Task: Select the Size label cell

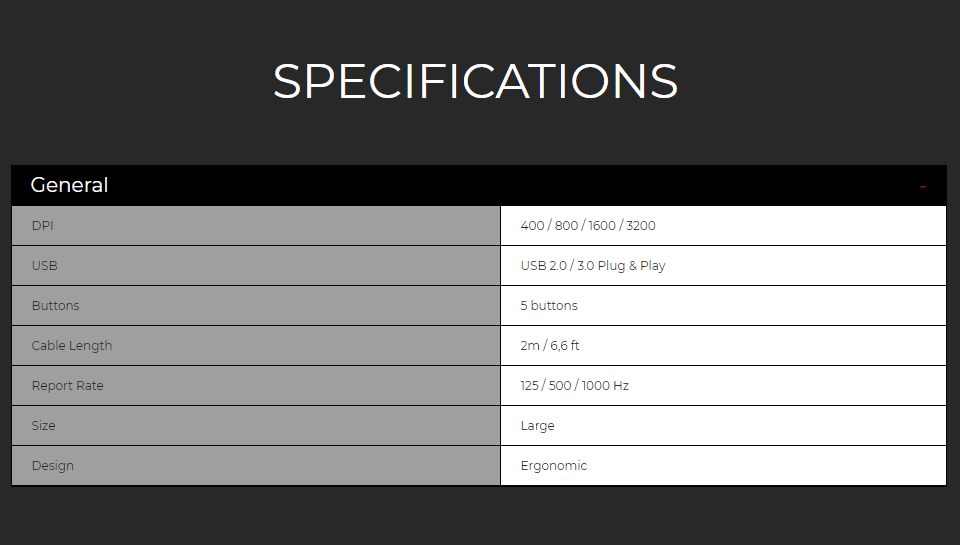Action: pyautogui.click(x=256, y=426)
